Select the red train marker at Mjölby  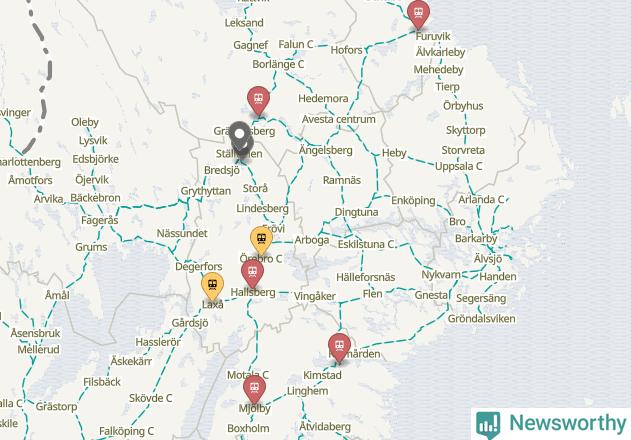click(x=254, y=390)
